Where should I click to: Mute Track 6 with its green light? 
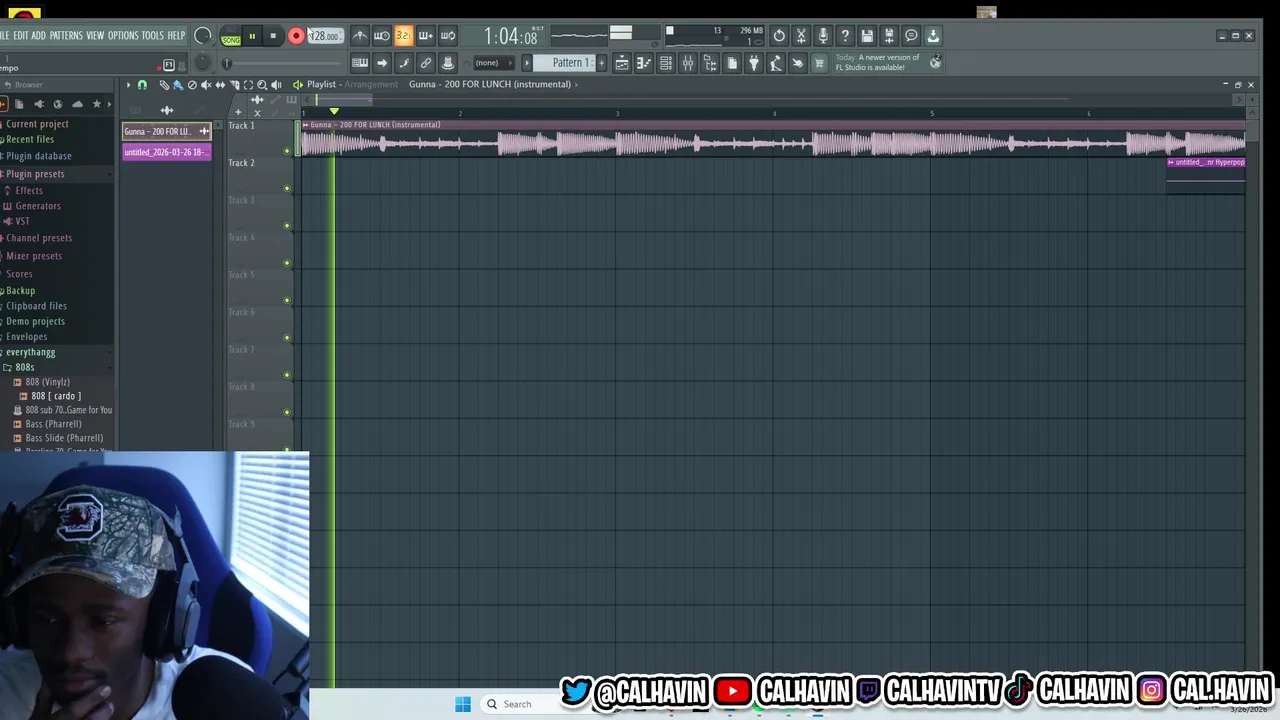tap(287, 338)
